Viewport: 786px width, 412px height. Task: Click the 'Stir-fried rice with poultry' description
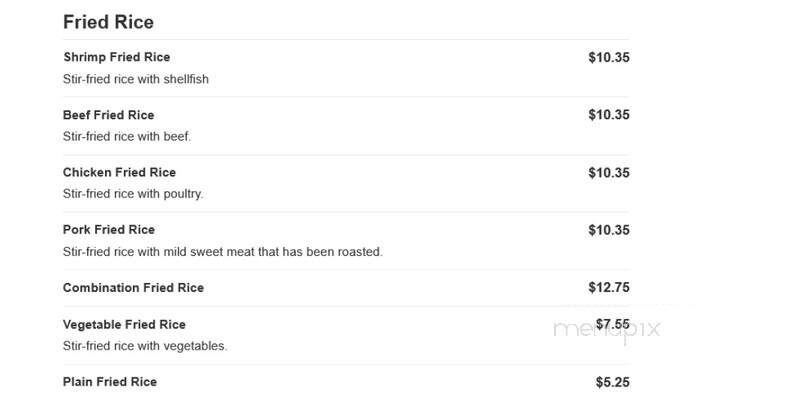point(133,194)
